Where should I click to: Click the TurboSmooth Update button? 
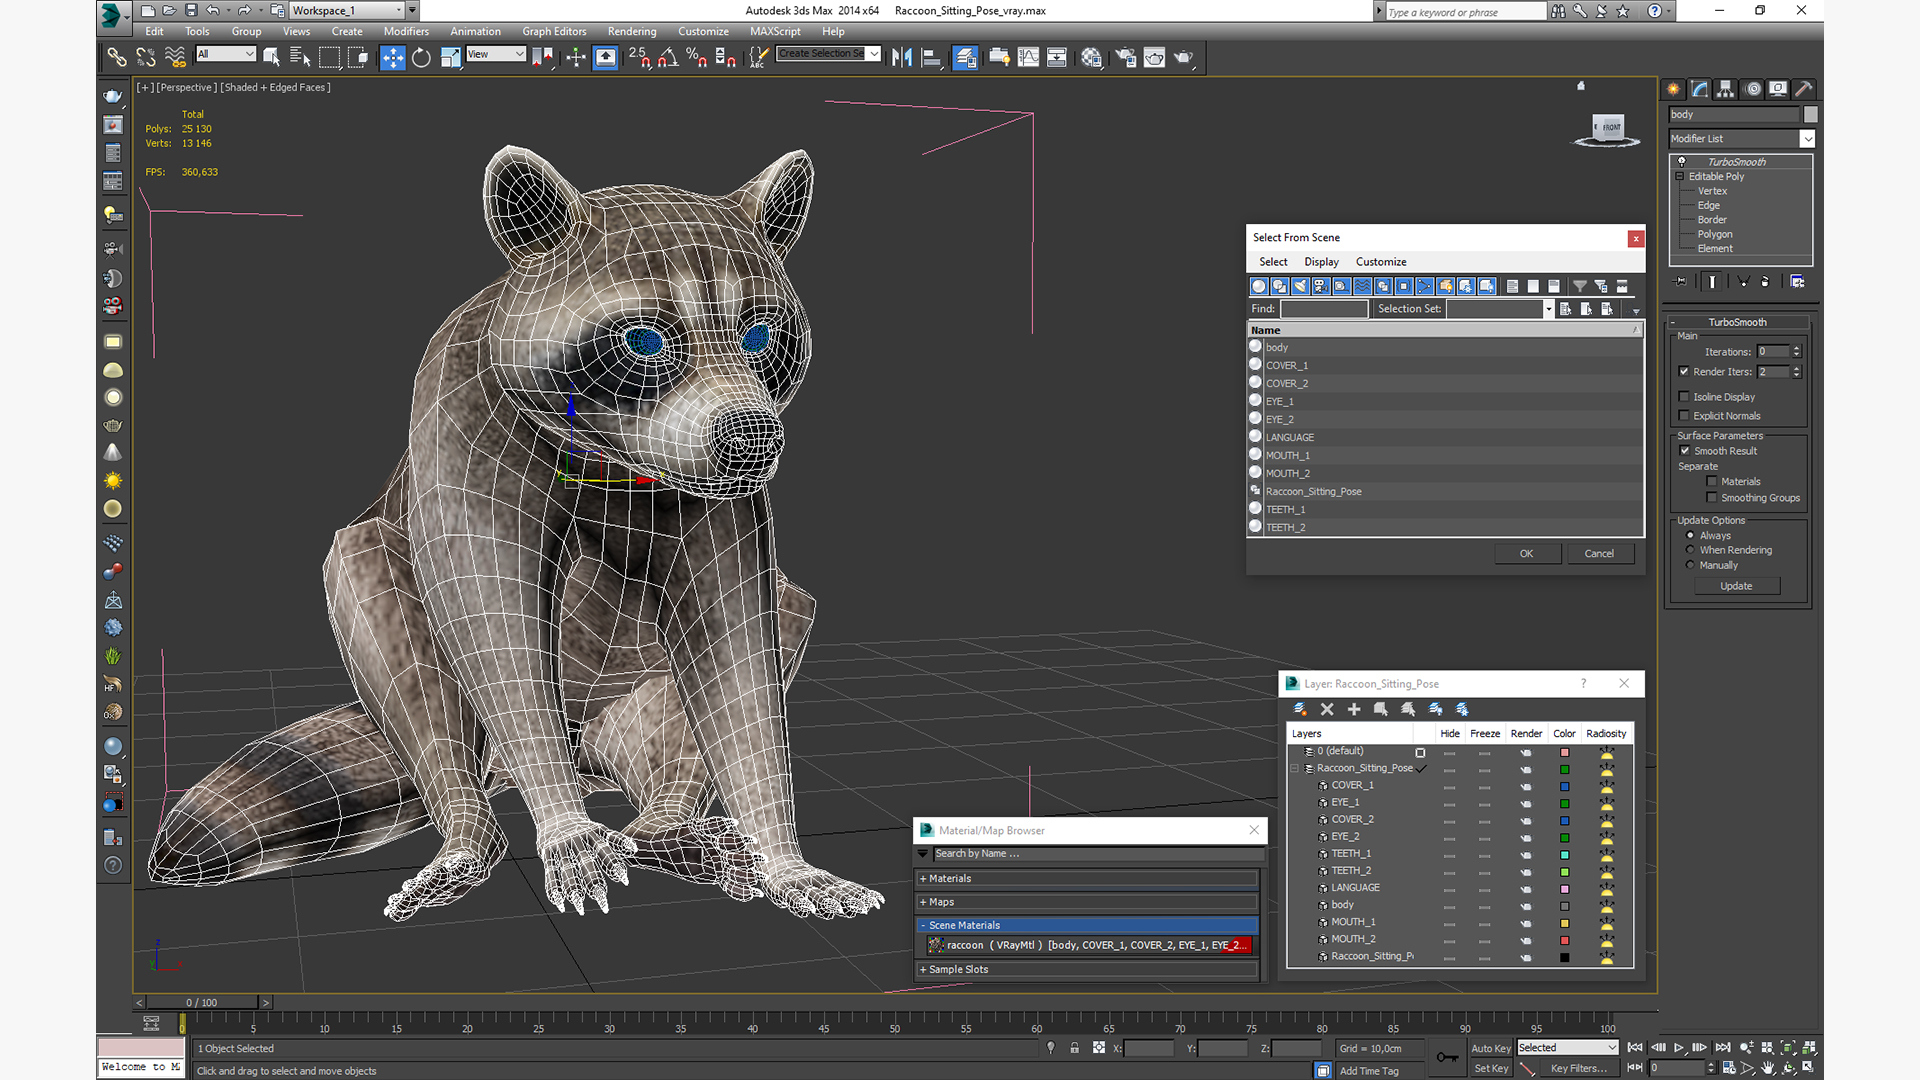click(x=1736, y=586)
